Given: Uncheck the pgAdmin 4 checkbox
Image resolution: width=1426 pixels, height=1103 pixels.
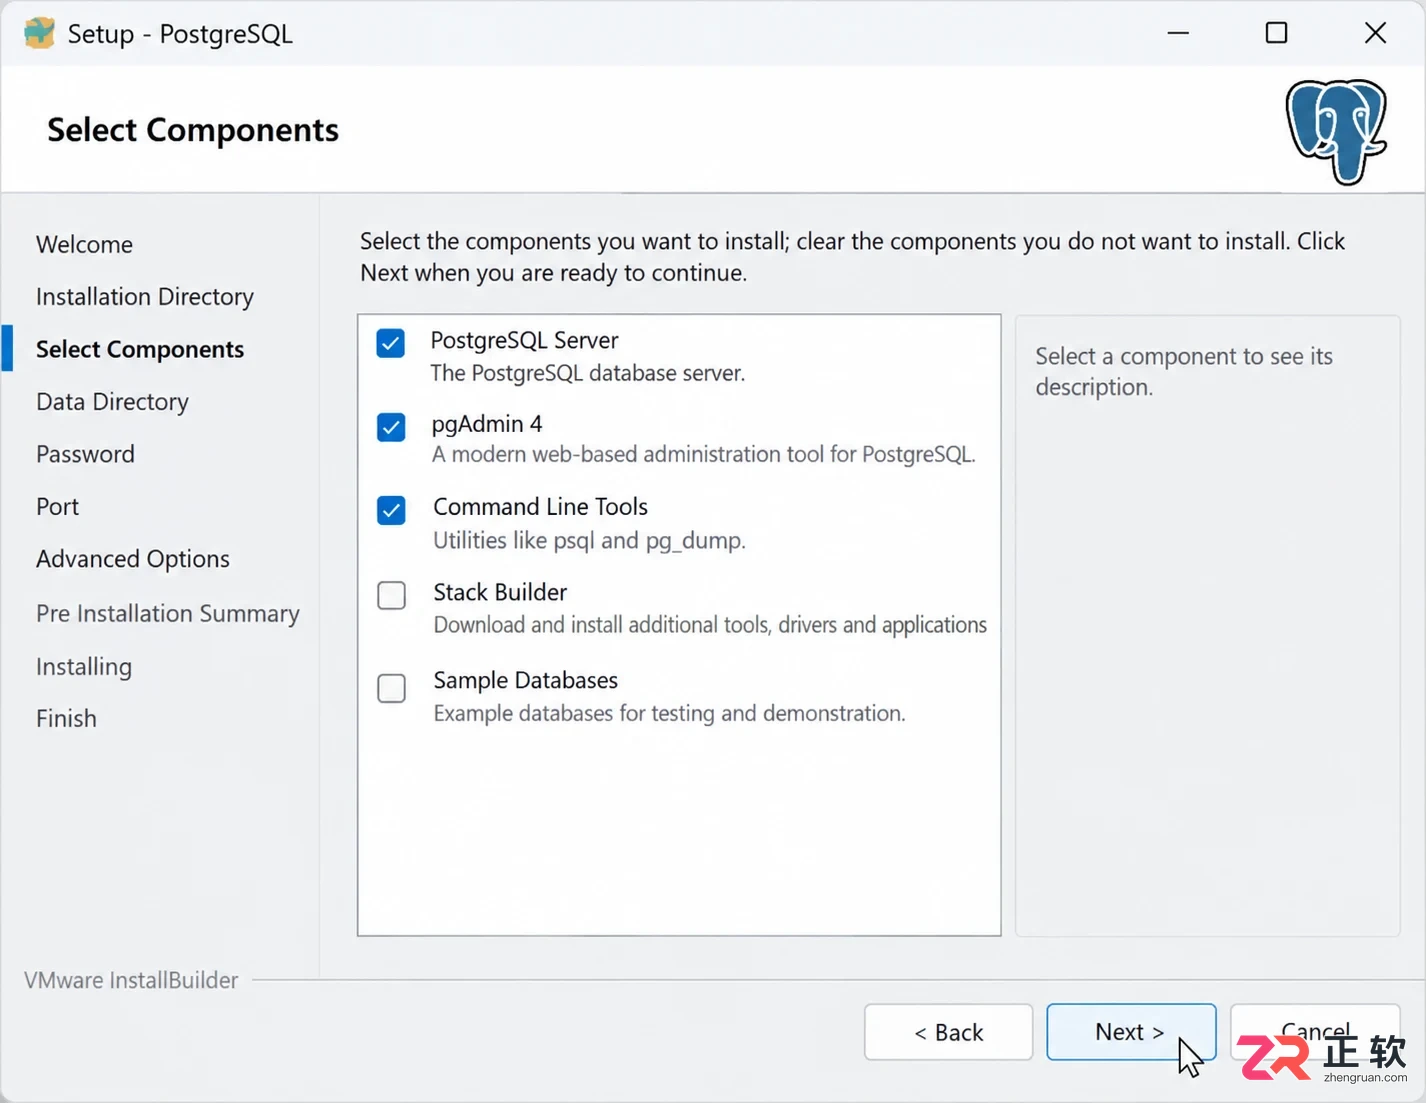Looking at the screenshot, I should (x=391, y=427).
